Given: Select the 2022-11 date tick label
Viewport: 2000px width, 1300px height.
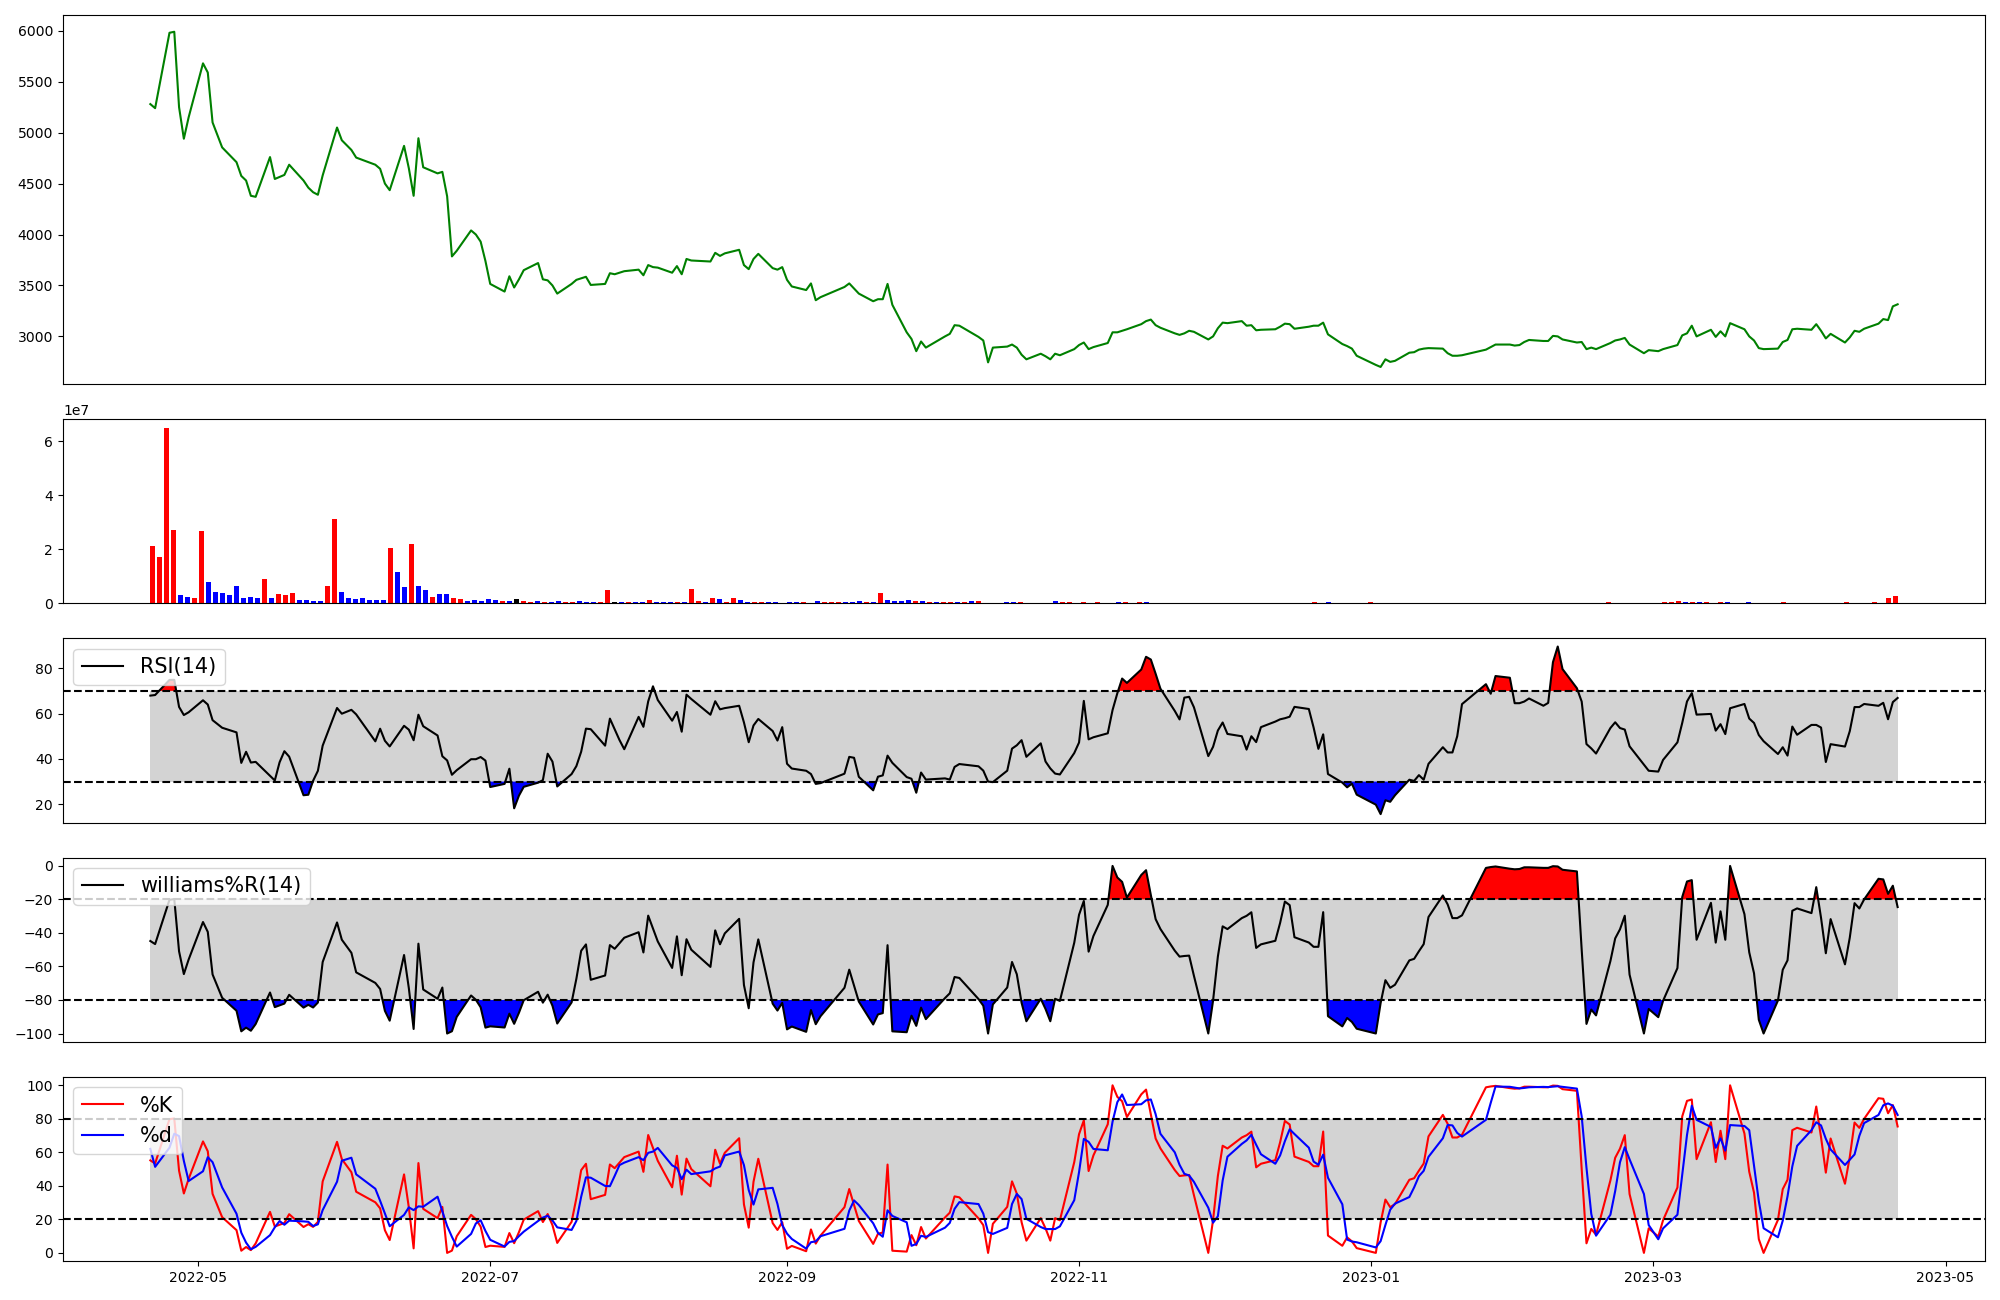Looking at the screenshot, I should coord(1080,1277).
